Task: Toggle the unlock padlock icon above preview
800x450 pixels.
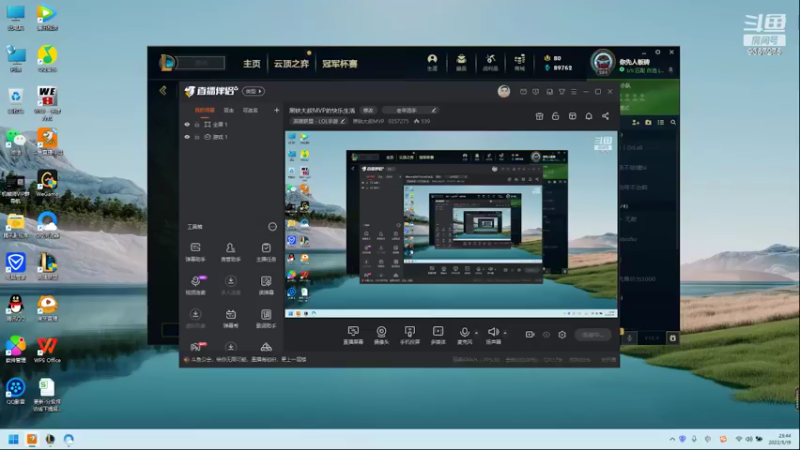Action: pyautogui.click(x=556, y=116)
